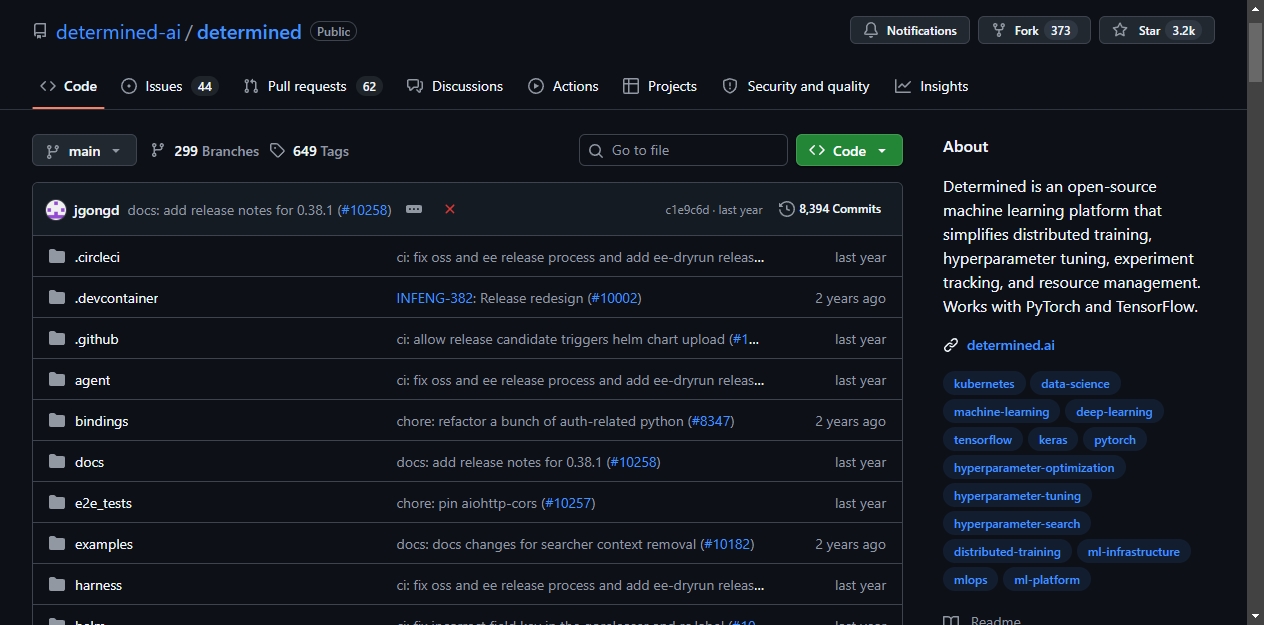The height and width of the screenshot is (625, 1264).
Task: Click the jgongd avatar image
Action: click(56, 210)
